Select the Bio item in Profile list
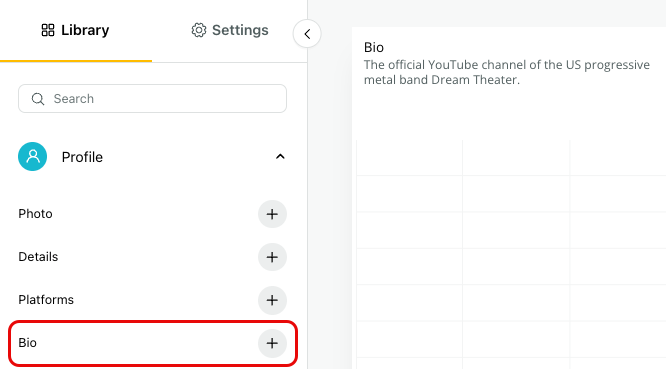The width and height of the screenshot is (666, 369). point(153,343)
